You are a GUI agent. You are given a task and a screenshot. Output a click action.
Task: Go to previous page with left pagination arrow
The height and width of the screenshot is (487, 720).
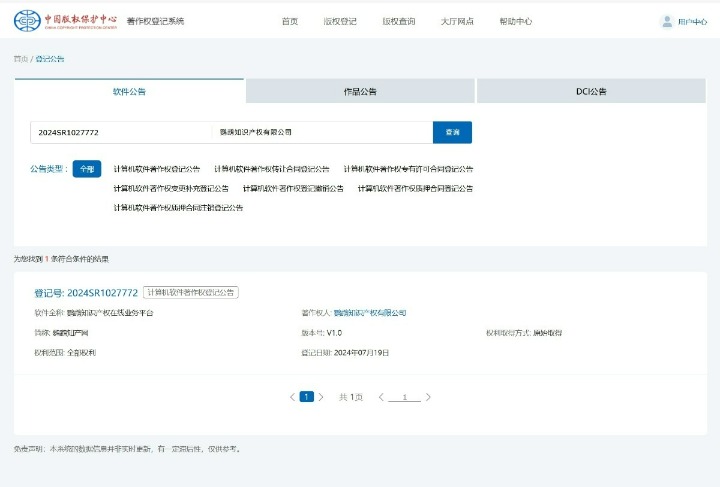(292, 397)
